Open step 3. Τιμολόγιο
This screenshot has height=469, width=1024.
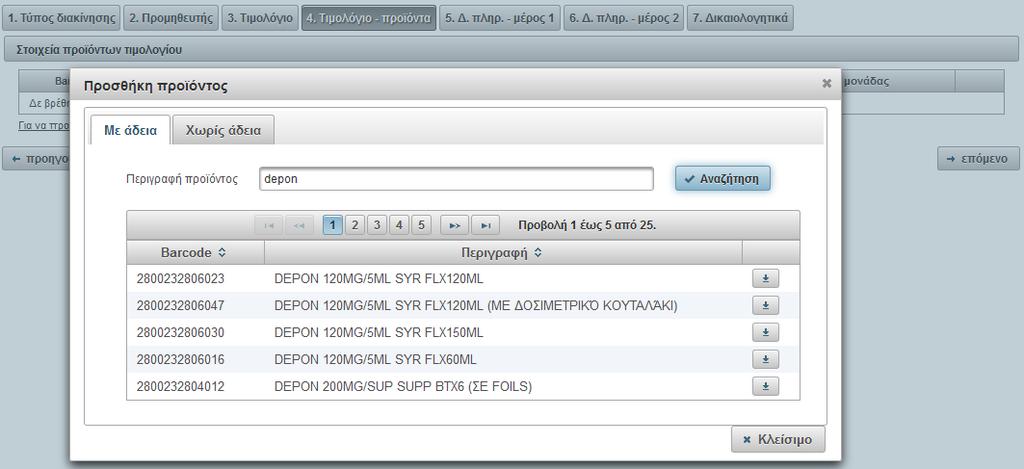(x=260, y=18)
